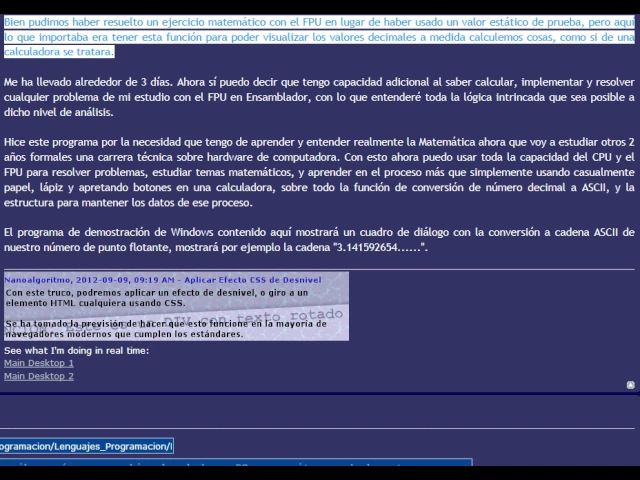
Task: Click the highlighted paragraph starting 'Bien pudimos haber resuelto'
Action: pos(319,37)
